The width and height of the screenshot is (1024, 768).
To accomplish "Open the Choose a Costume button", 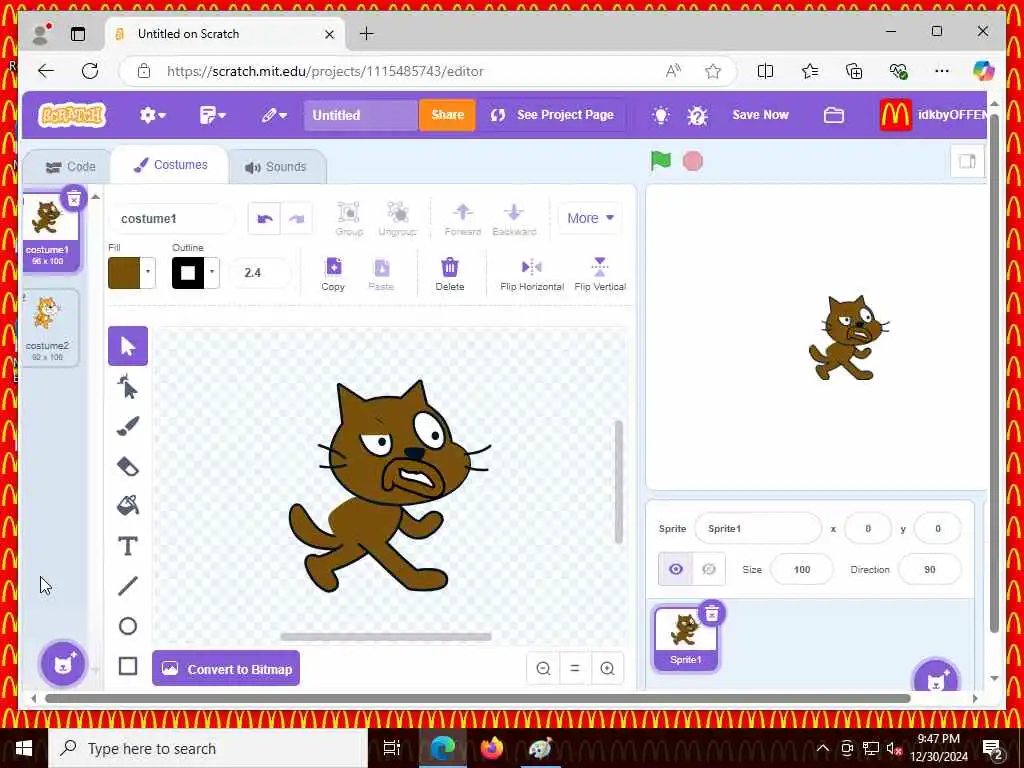I will (63, 665).
